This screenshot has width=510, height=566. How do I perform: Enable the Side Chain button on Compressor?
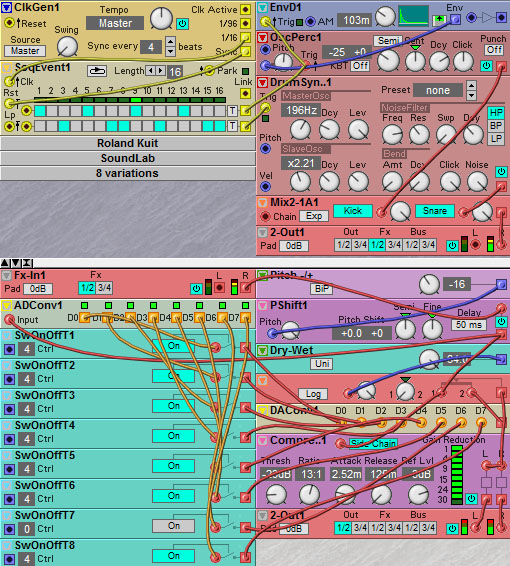coord(373,443)
